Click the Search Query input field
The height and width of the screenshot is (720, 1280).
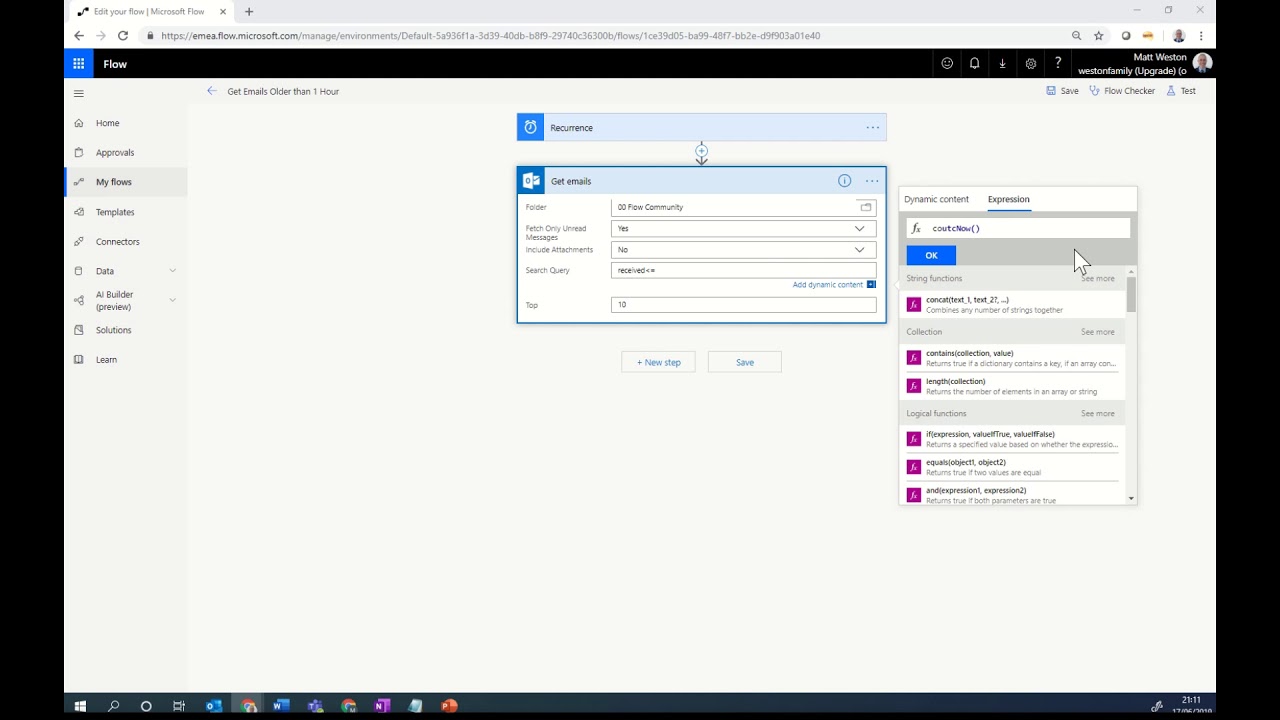(x=743, y=270)
